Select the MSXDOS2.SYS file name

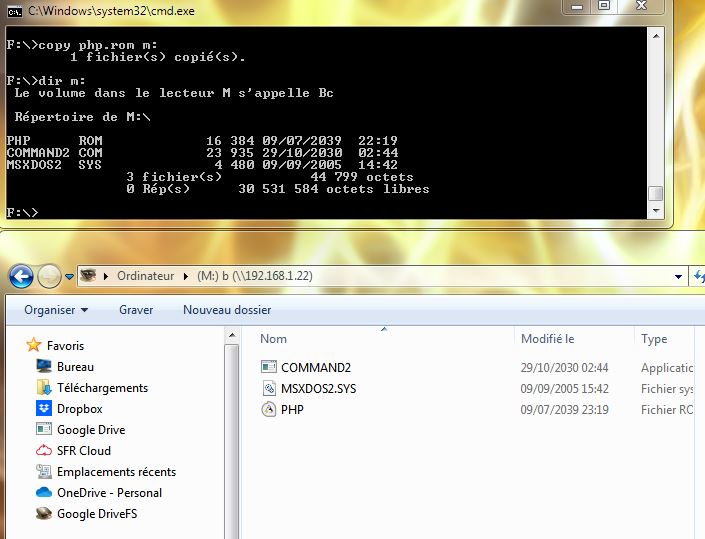(x=318, y=389)
